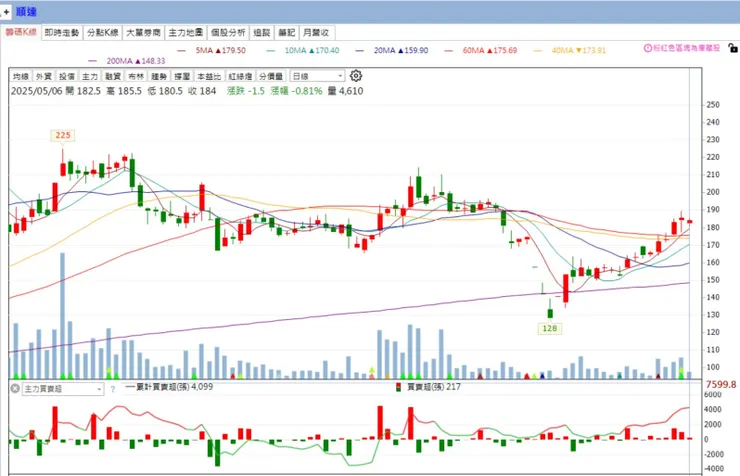Click the unlock padlock icon

click(732, 48)
